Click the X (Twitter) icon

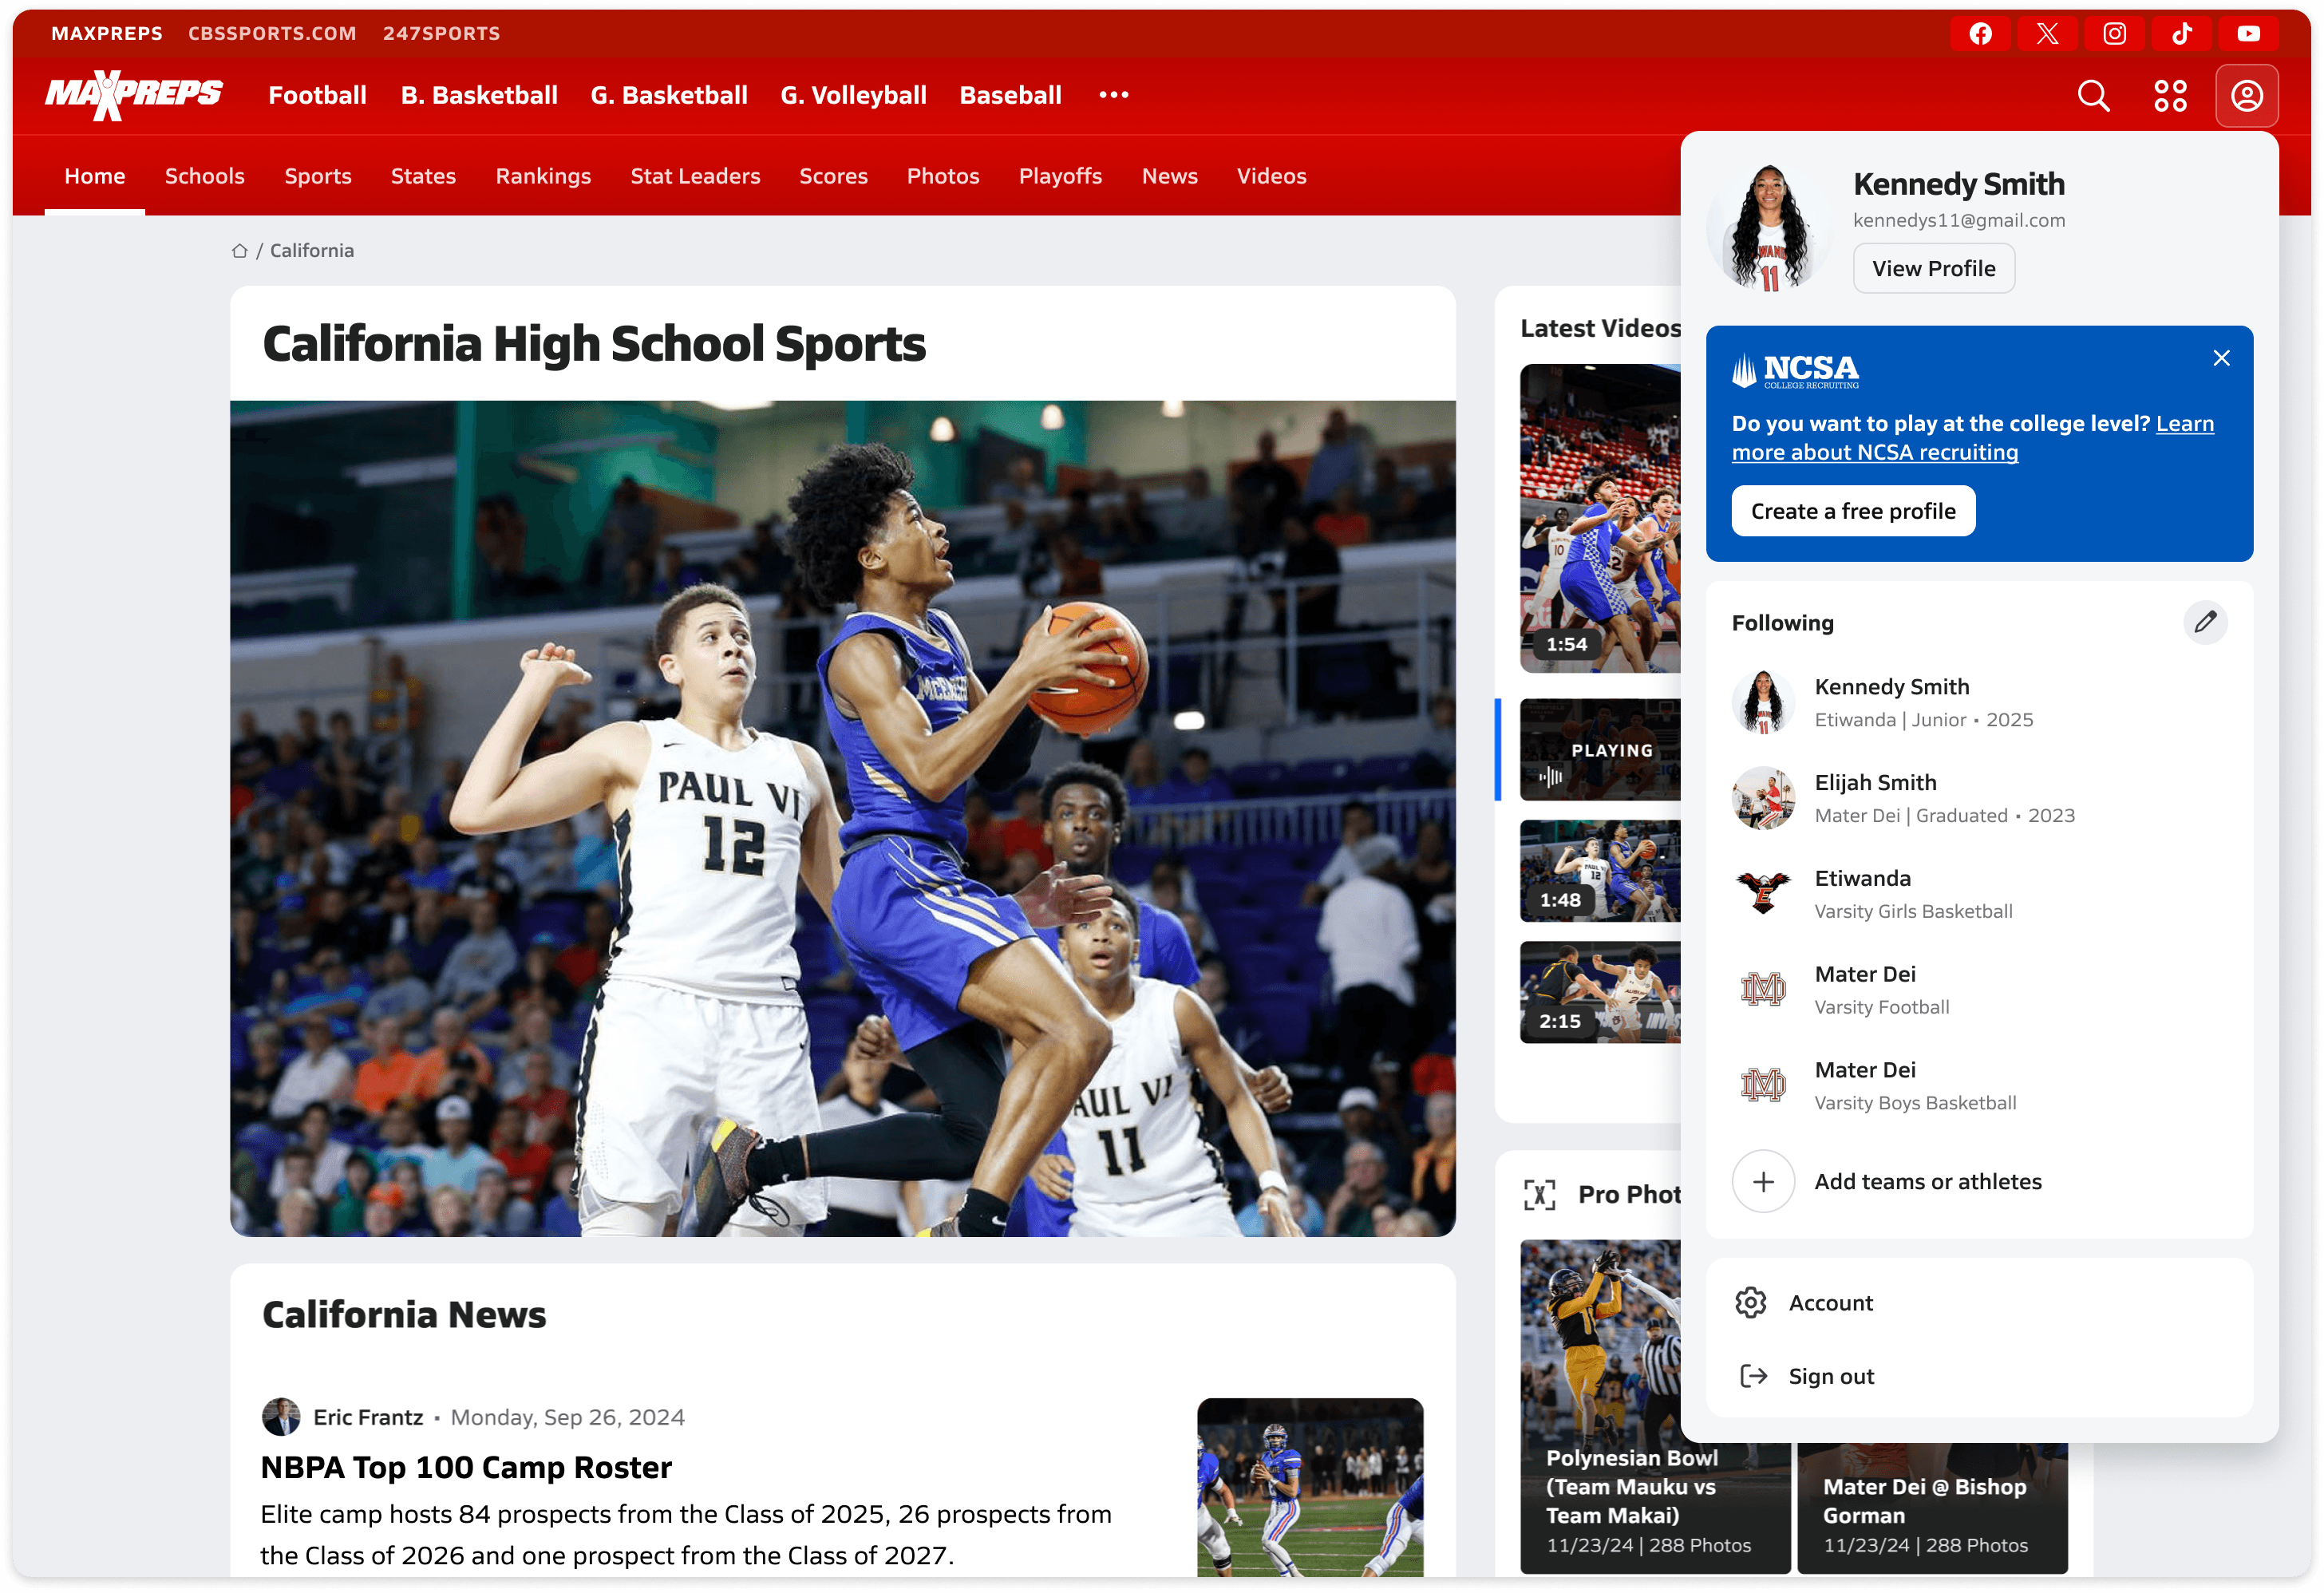click(x=2047, y=34)
